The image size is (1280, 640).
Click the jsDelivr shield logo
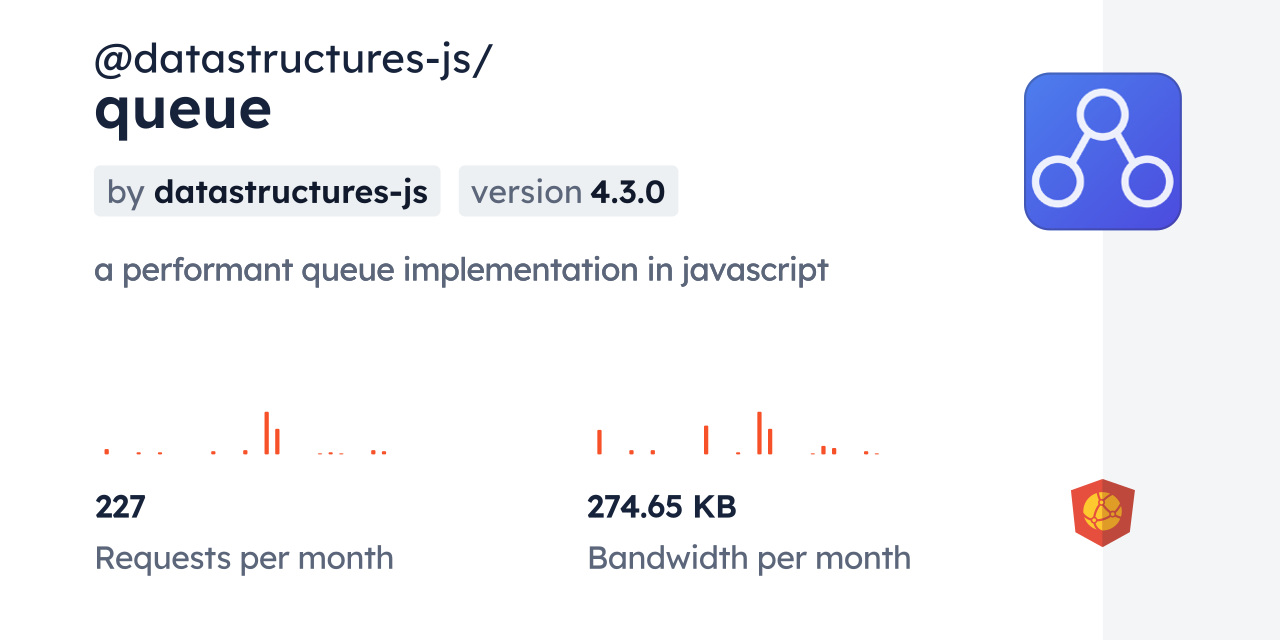pos(1102,513)
